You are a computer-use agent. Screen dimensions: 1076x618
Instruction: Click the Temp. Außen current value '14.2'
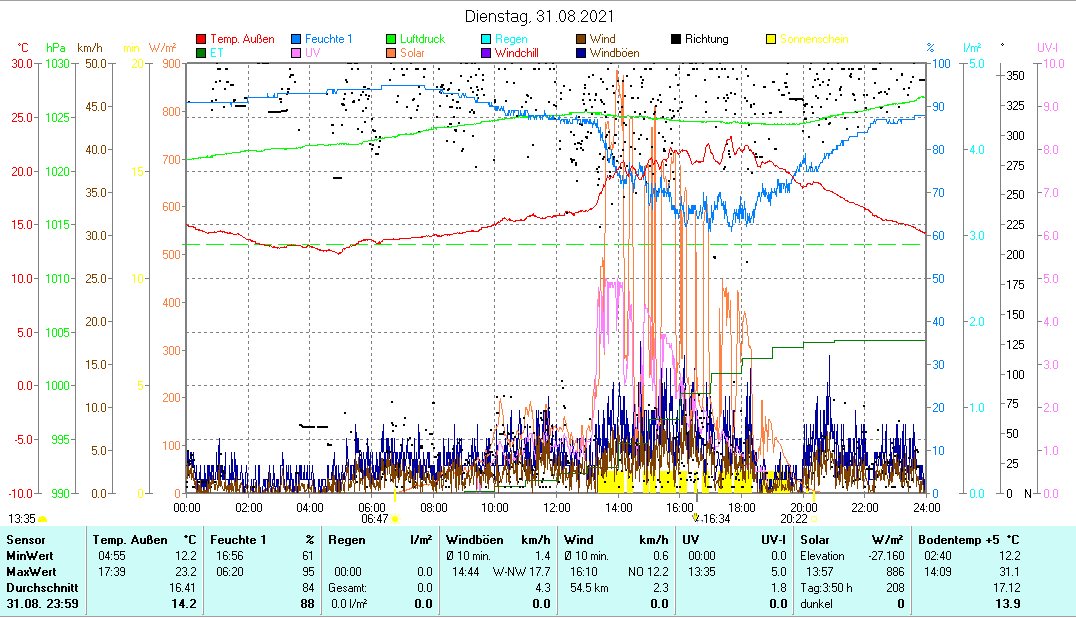point(184,604)
